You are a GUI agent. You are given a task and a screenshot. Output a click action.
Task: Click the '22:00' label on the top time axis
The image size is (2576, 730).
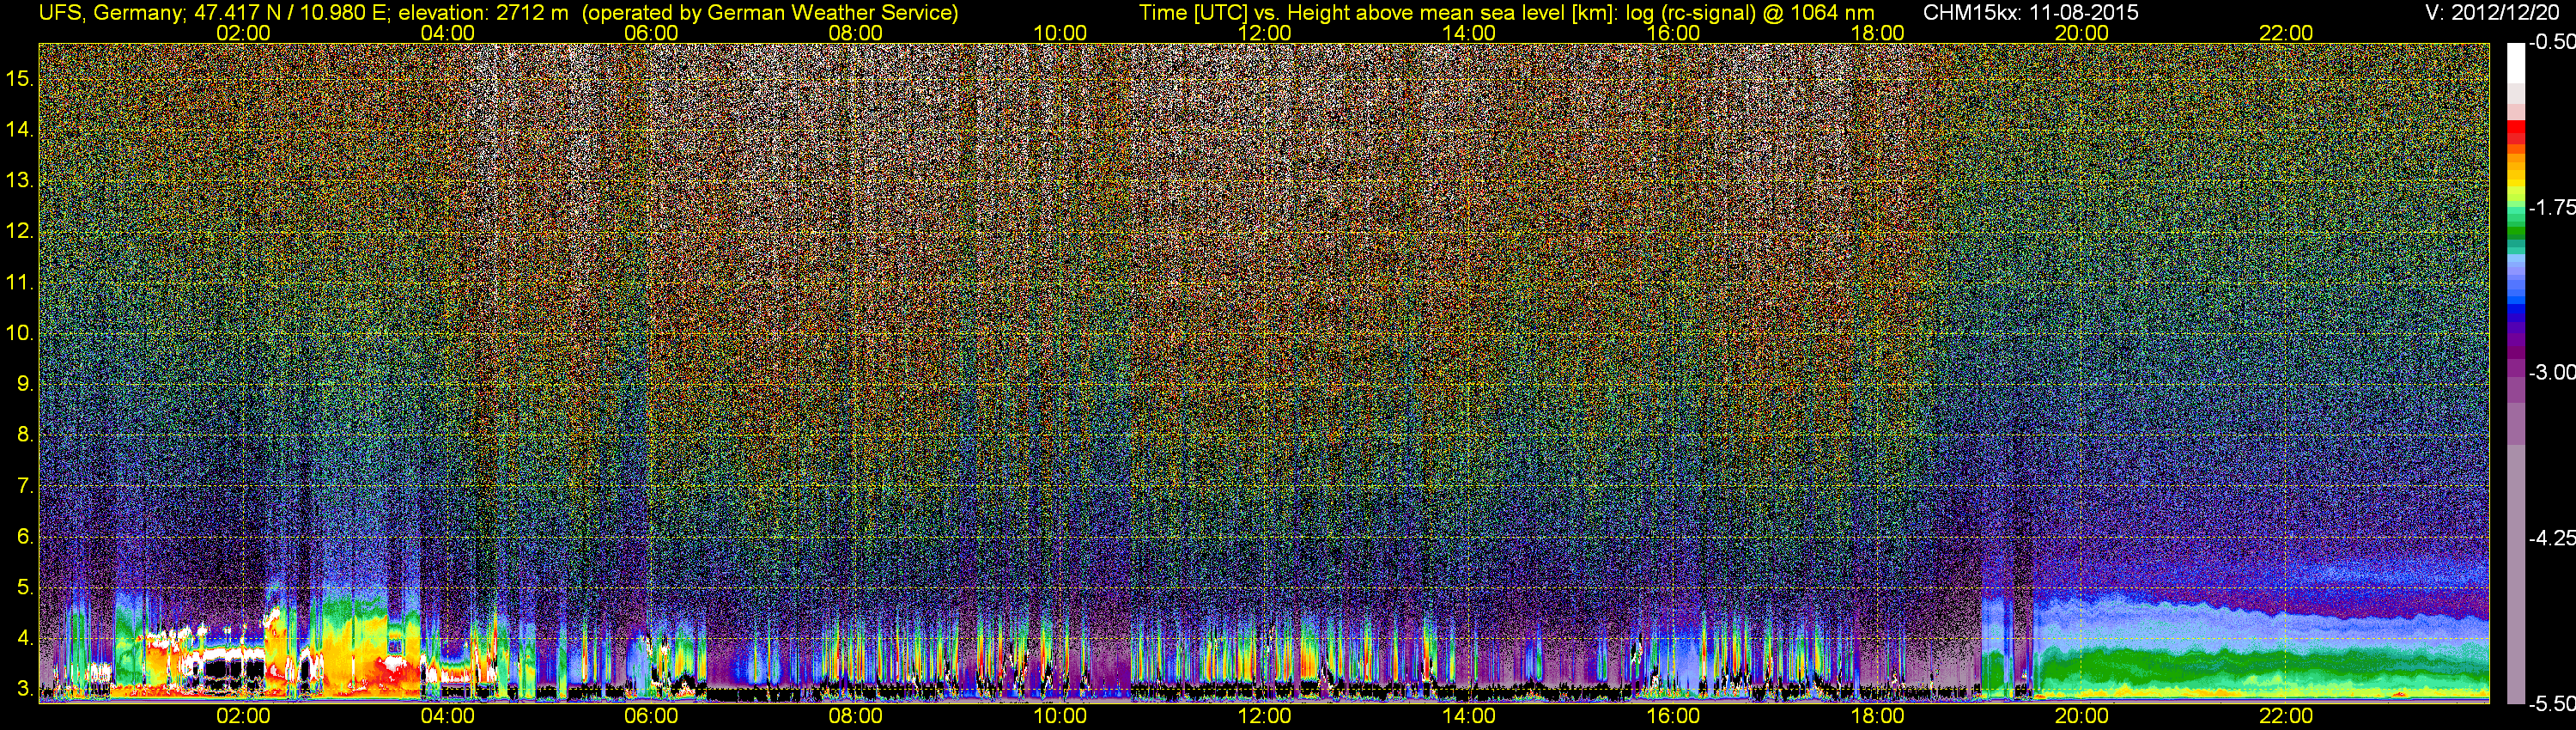tap(2286, 33)
